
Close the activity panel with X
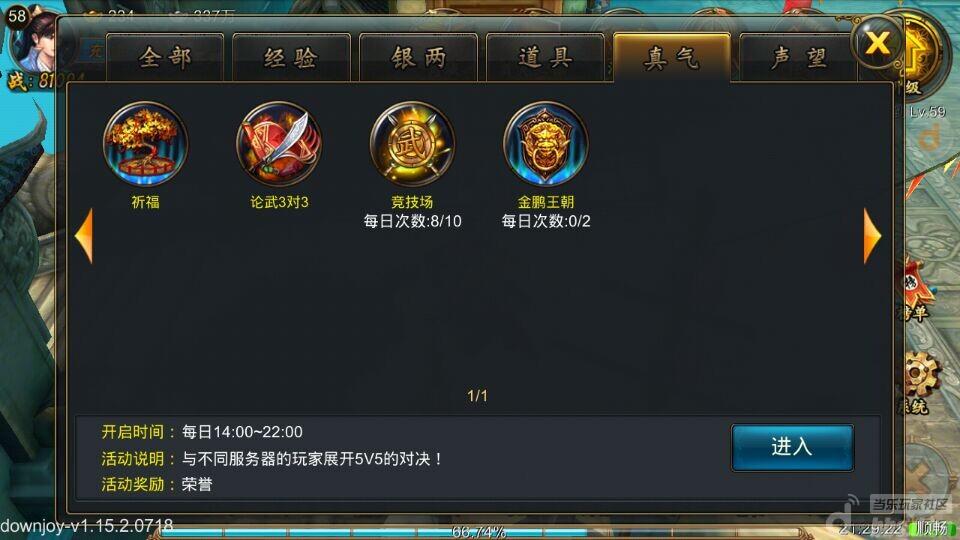[x=877, y=43]
